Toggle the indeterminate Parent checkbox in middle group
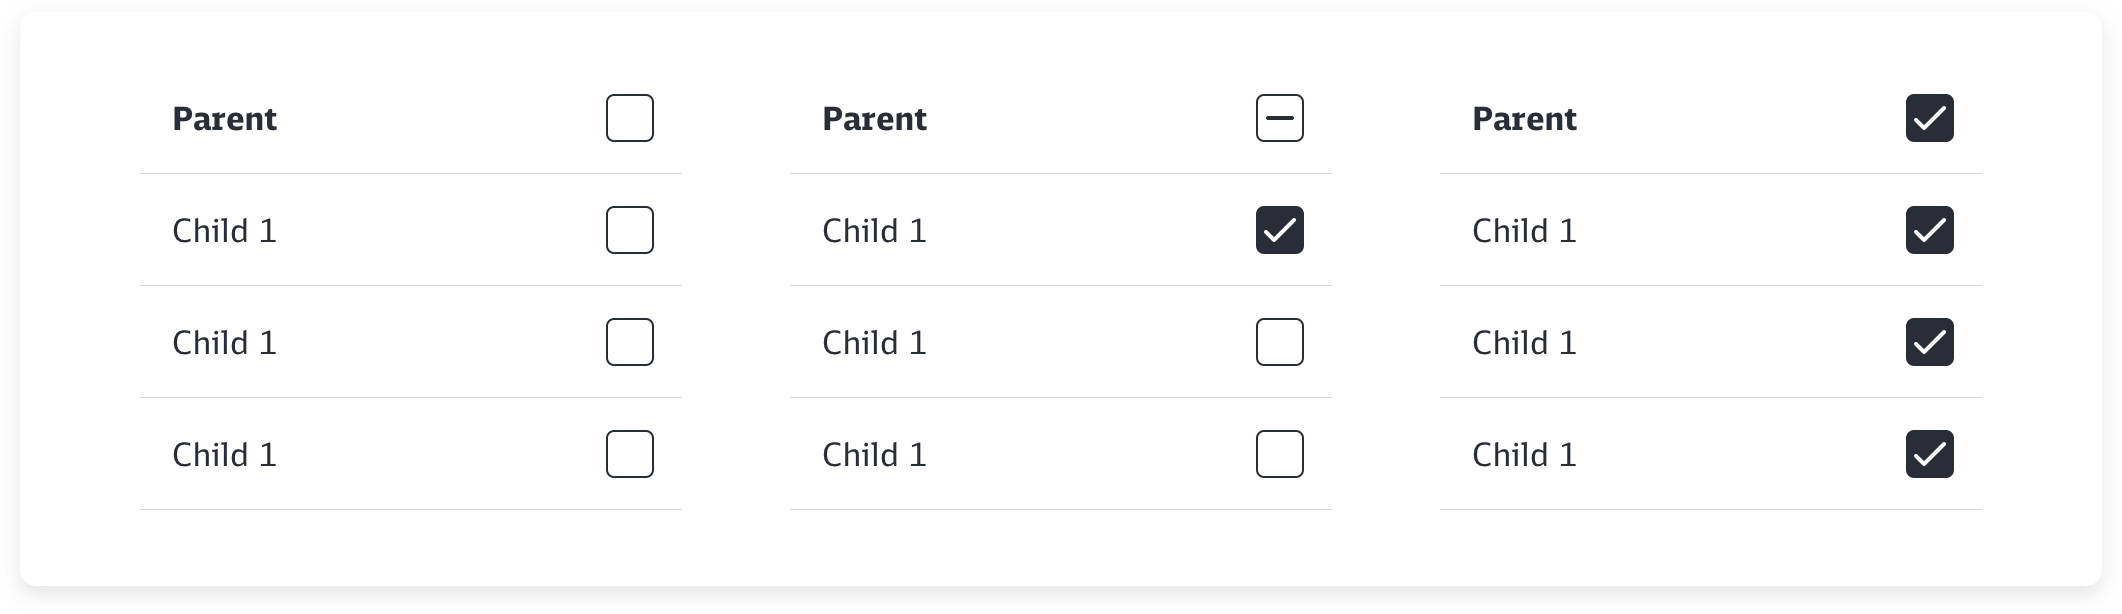 coord(1280,118)
